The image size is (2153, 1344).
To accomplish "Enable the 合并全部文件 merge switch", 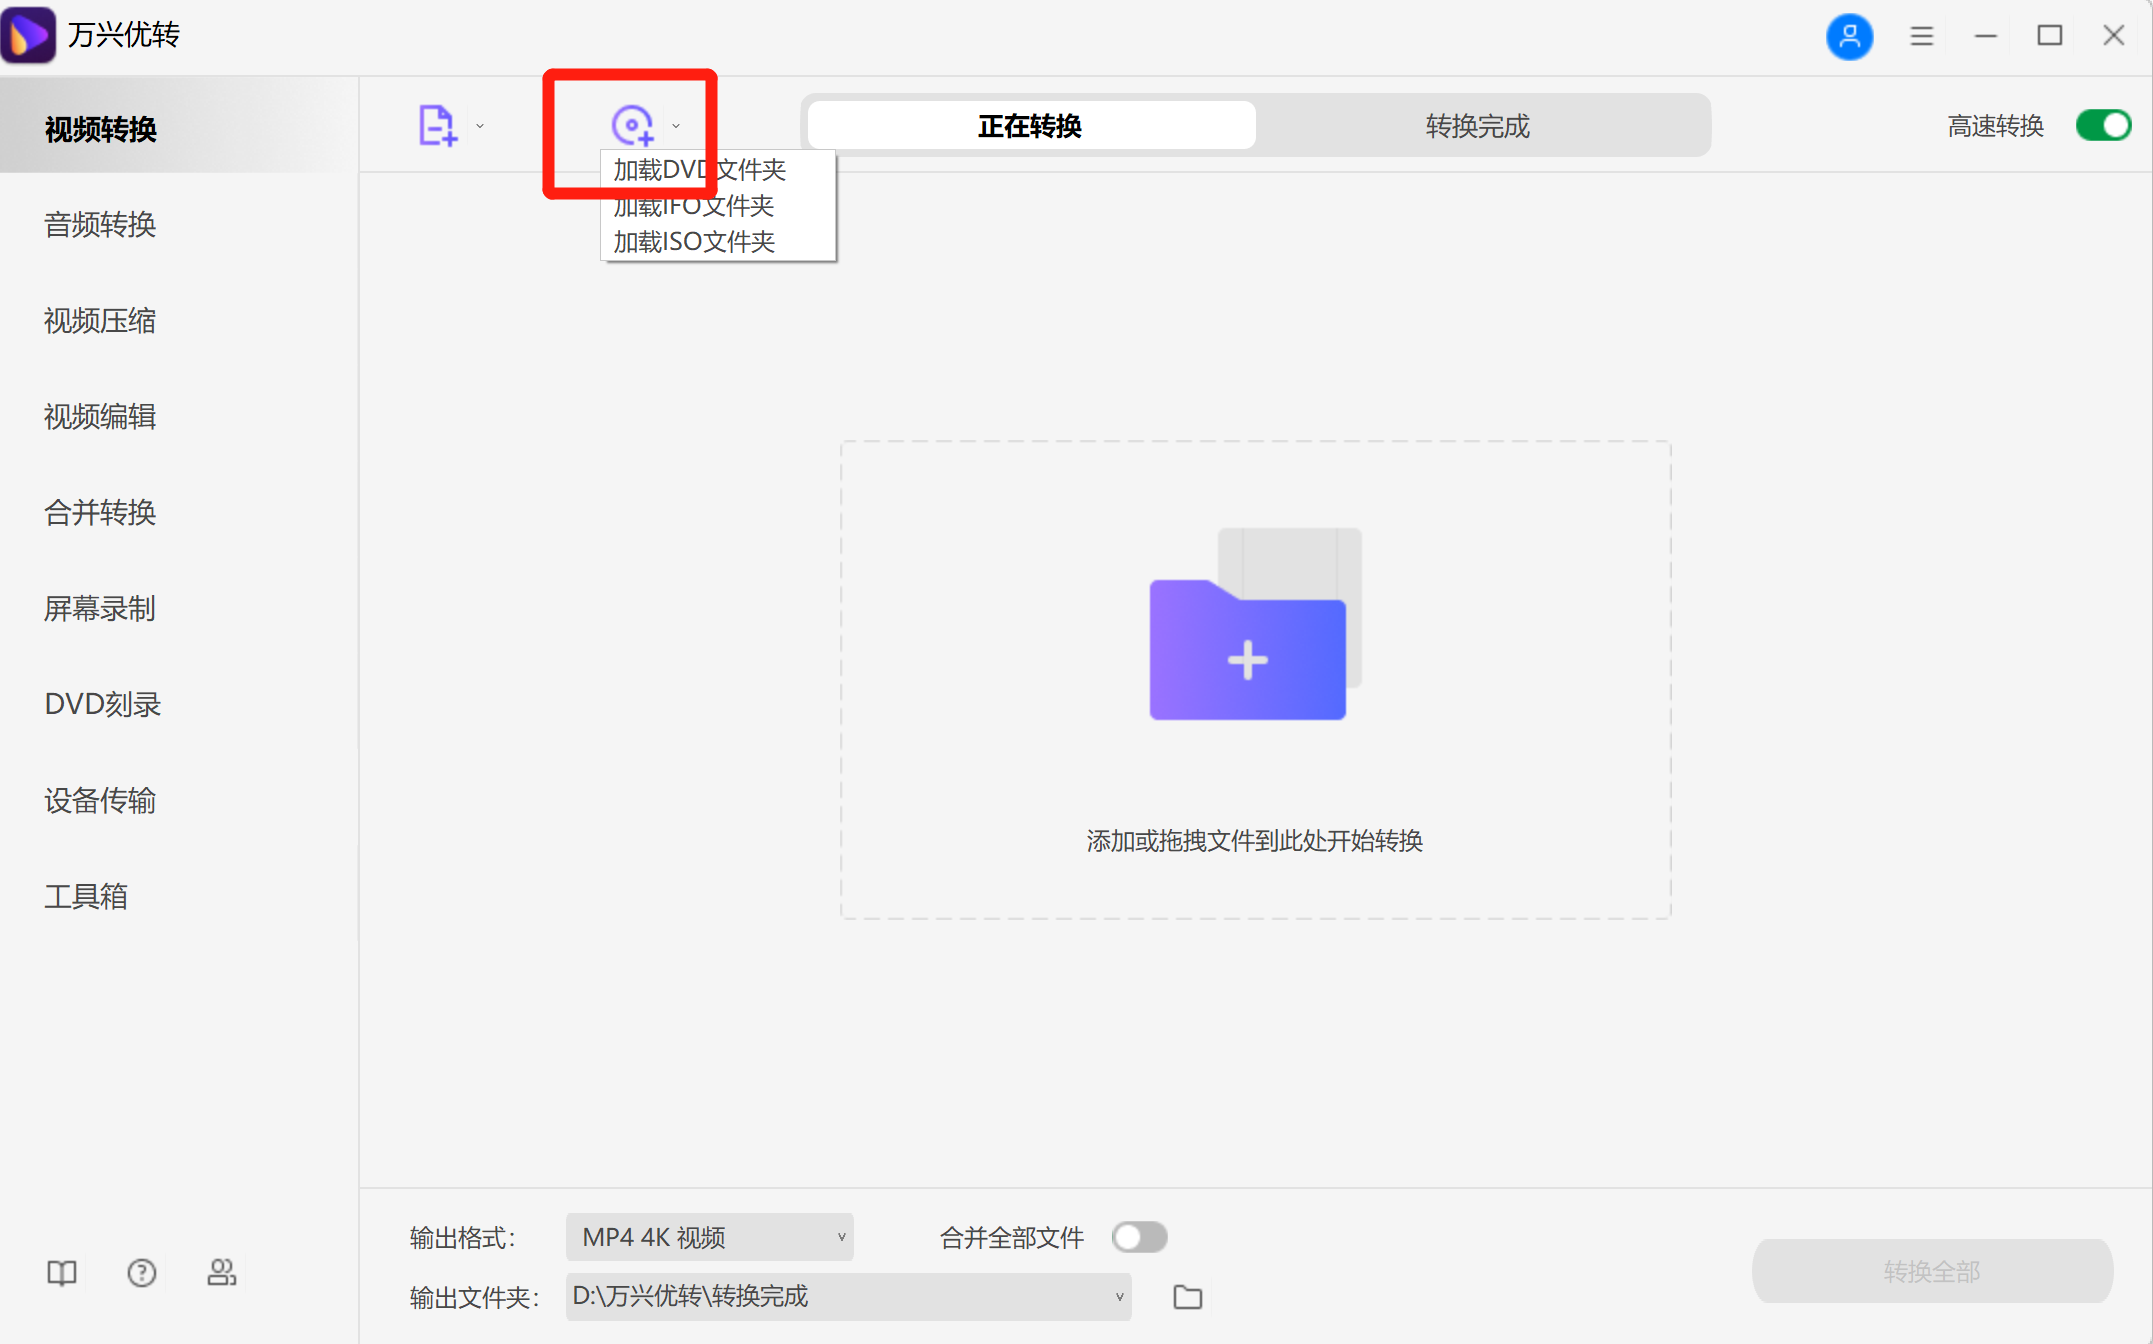I will [1139, 1237].
